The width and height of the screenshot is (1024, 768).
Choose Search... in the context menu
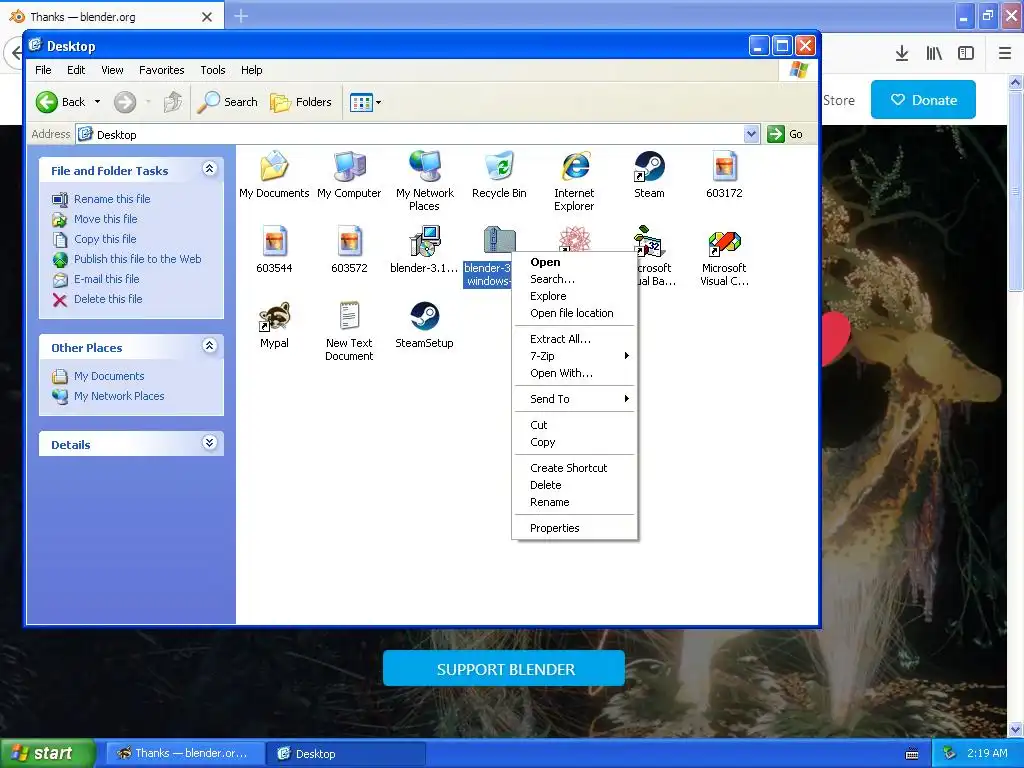574,279
